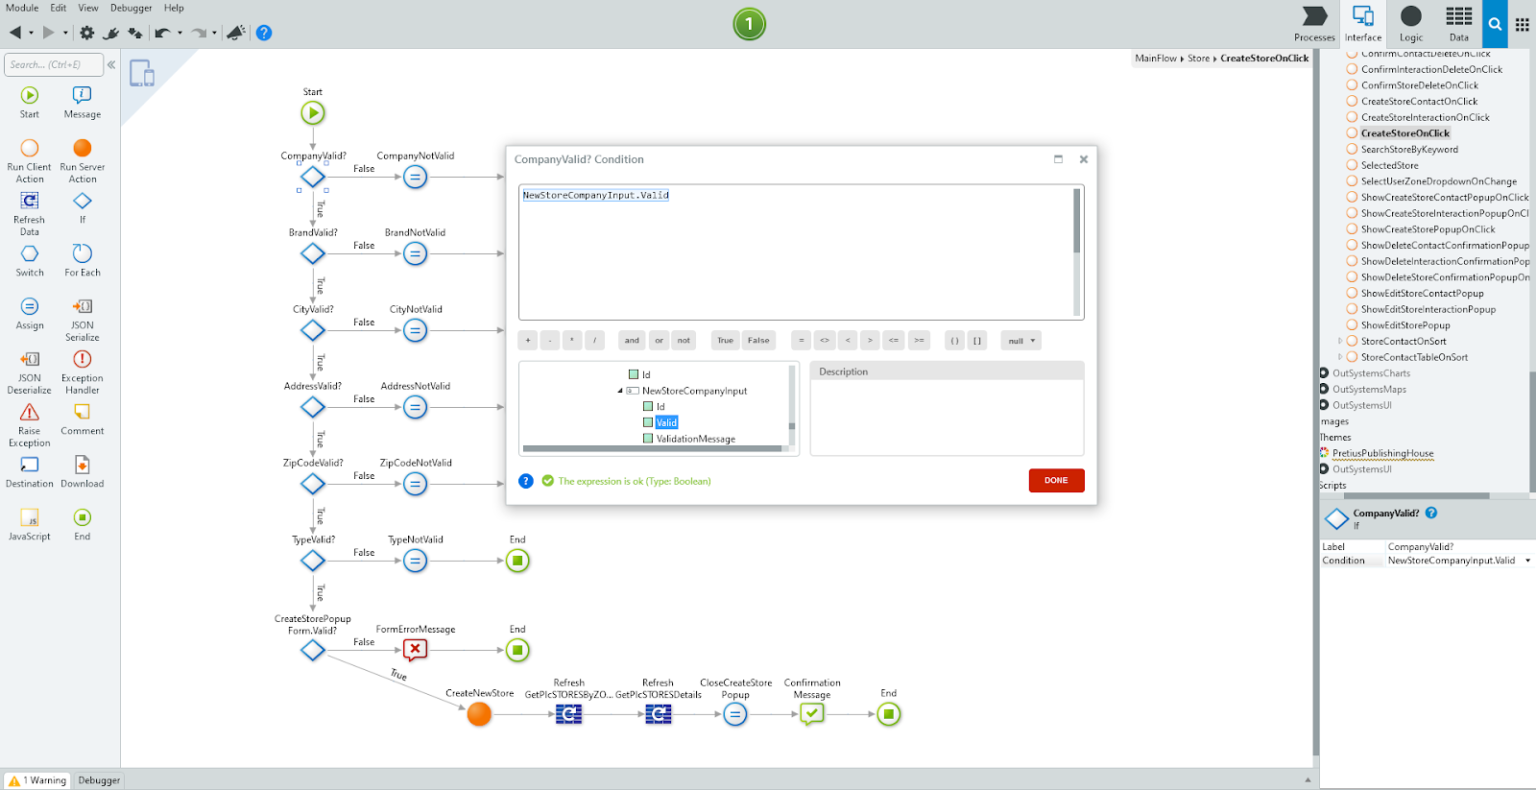Collapse NewStoreCompanyInput in the expression tree
Image resolution: width=1536 pixels, height=790 pixels.
pyautogui.click(x=619, y=390)
